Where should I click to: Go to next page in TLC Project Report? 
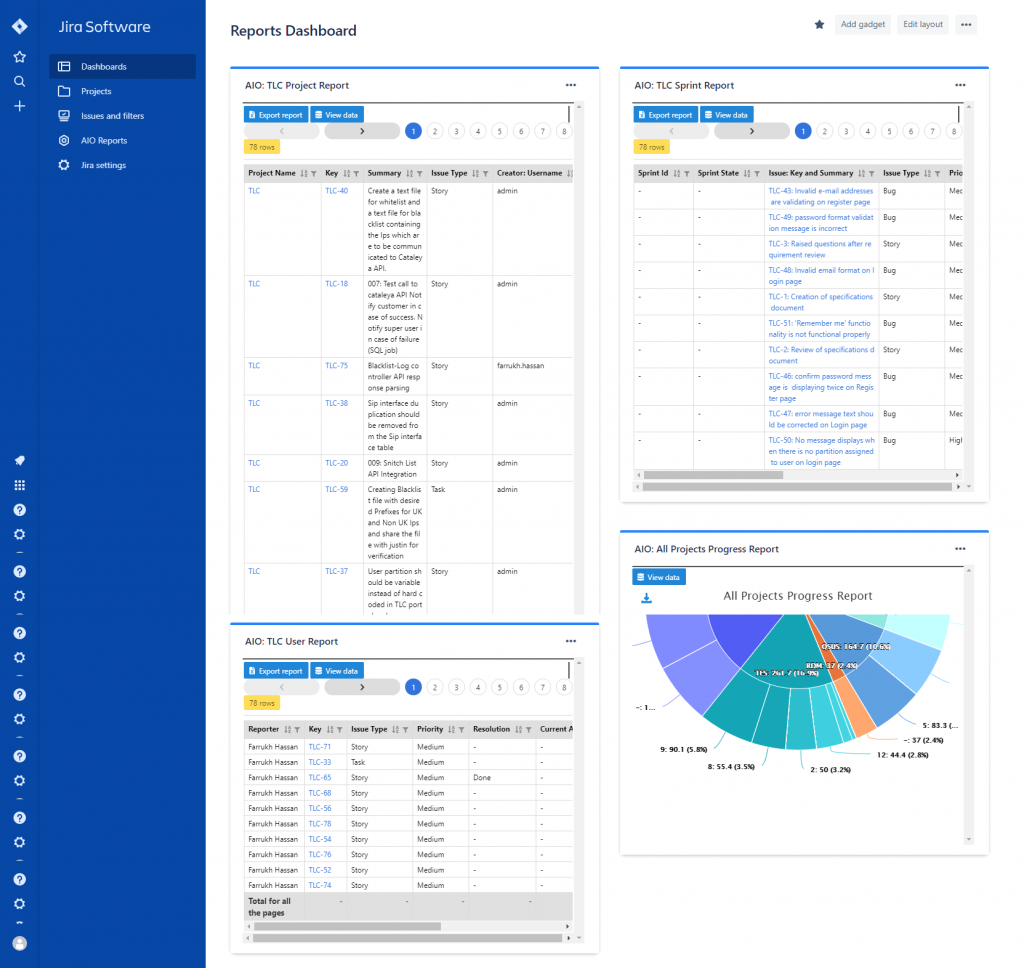[362, 131]
